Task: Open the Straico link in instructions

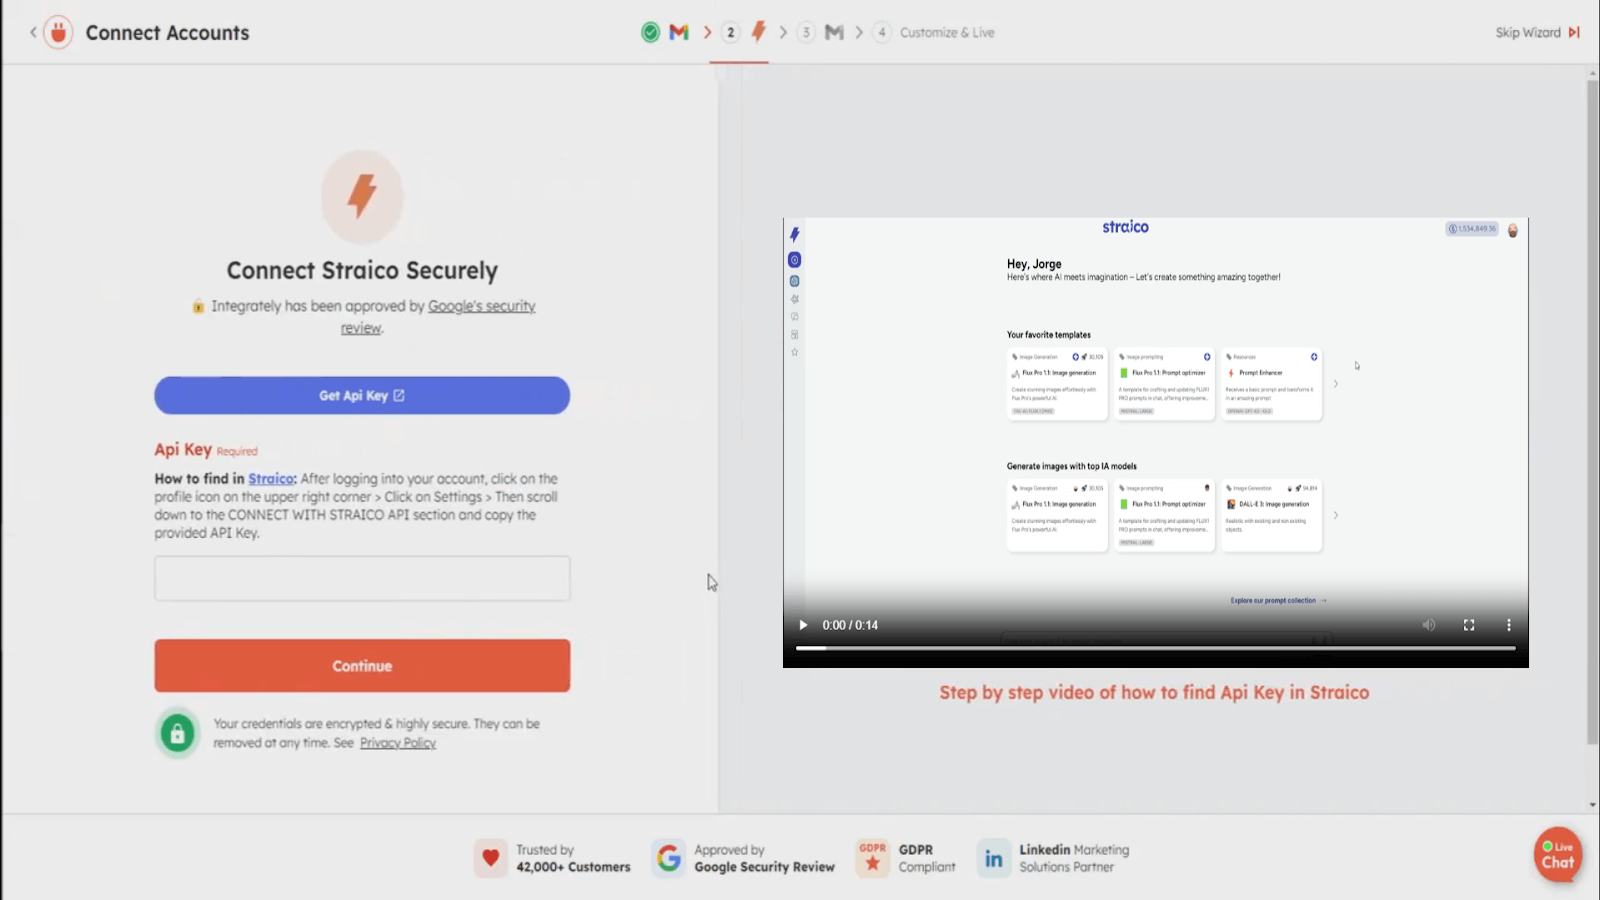Action: coord(271,479)
